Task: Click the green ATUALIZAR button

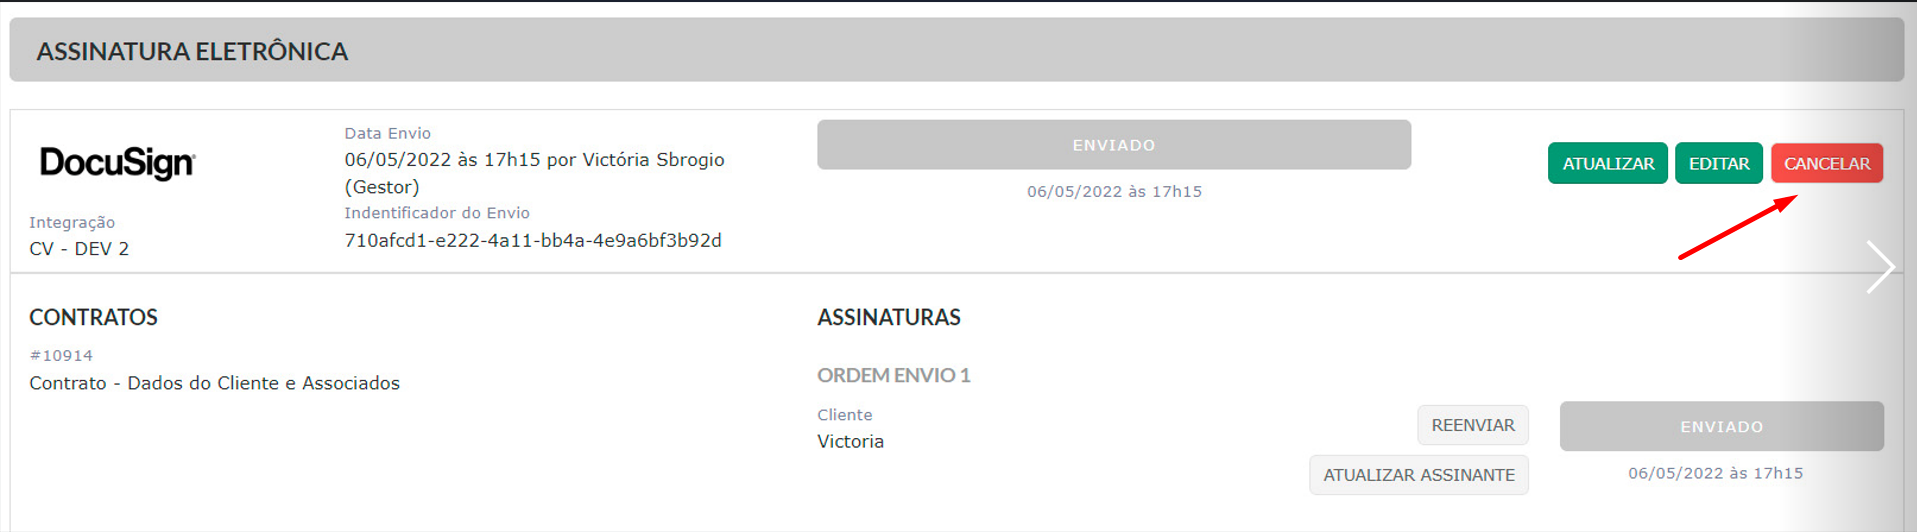Action: [1607, 163]
